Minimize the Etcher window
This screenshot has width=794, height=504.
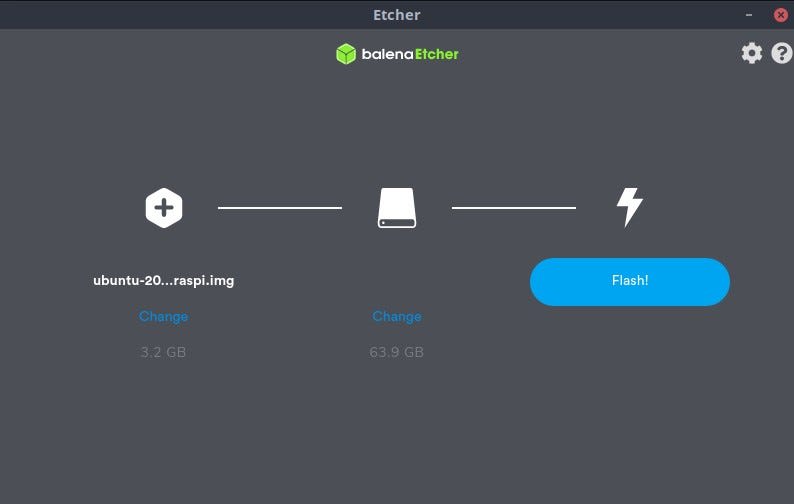748,15
